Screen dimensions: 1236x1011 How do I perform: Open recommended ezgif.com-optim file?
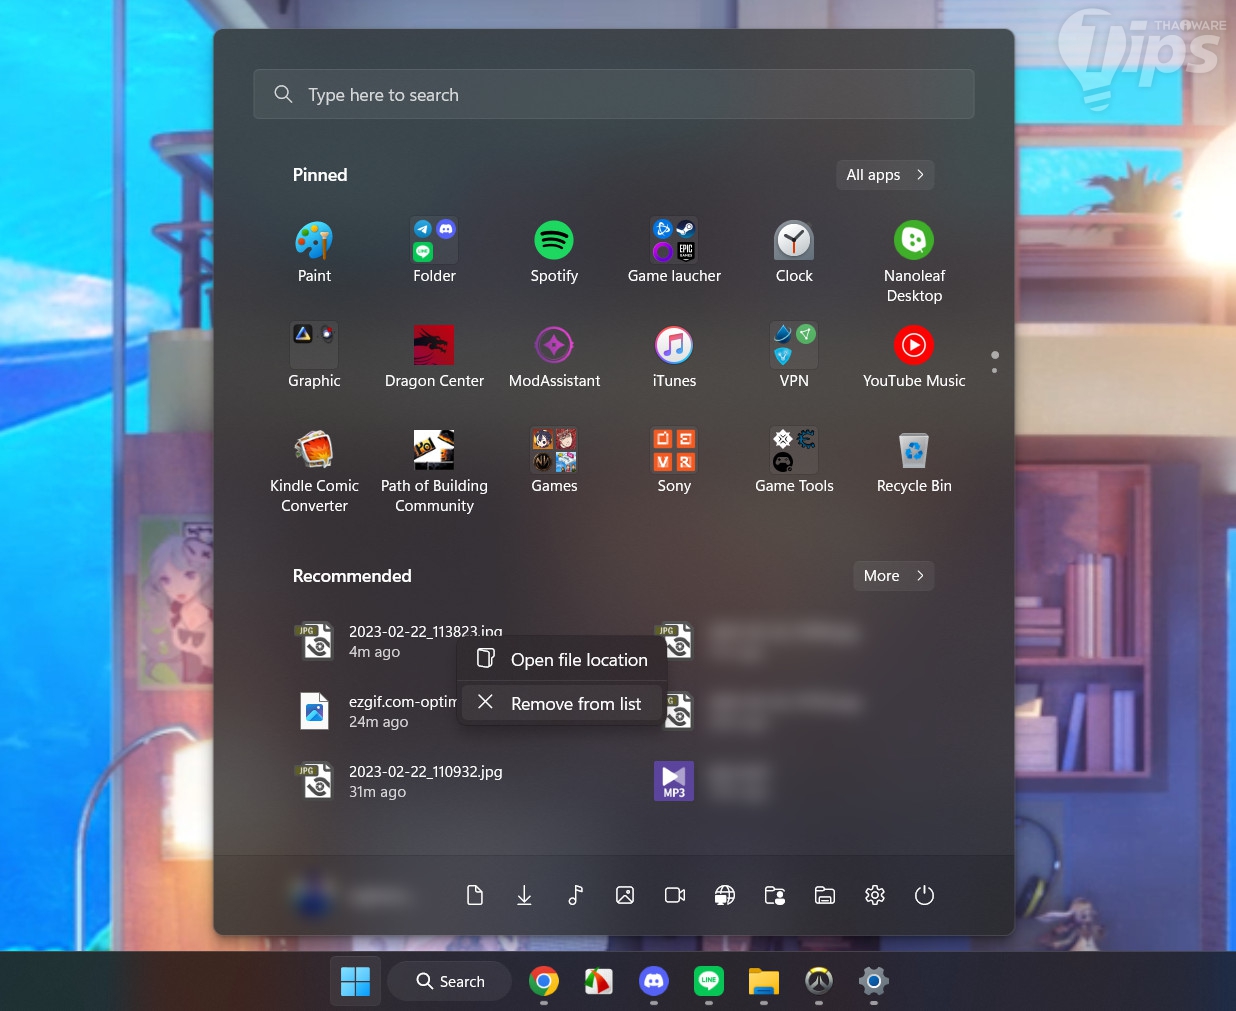pyautogui.click(x=375, y=711)
